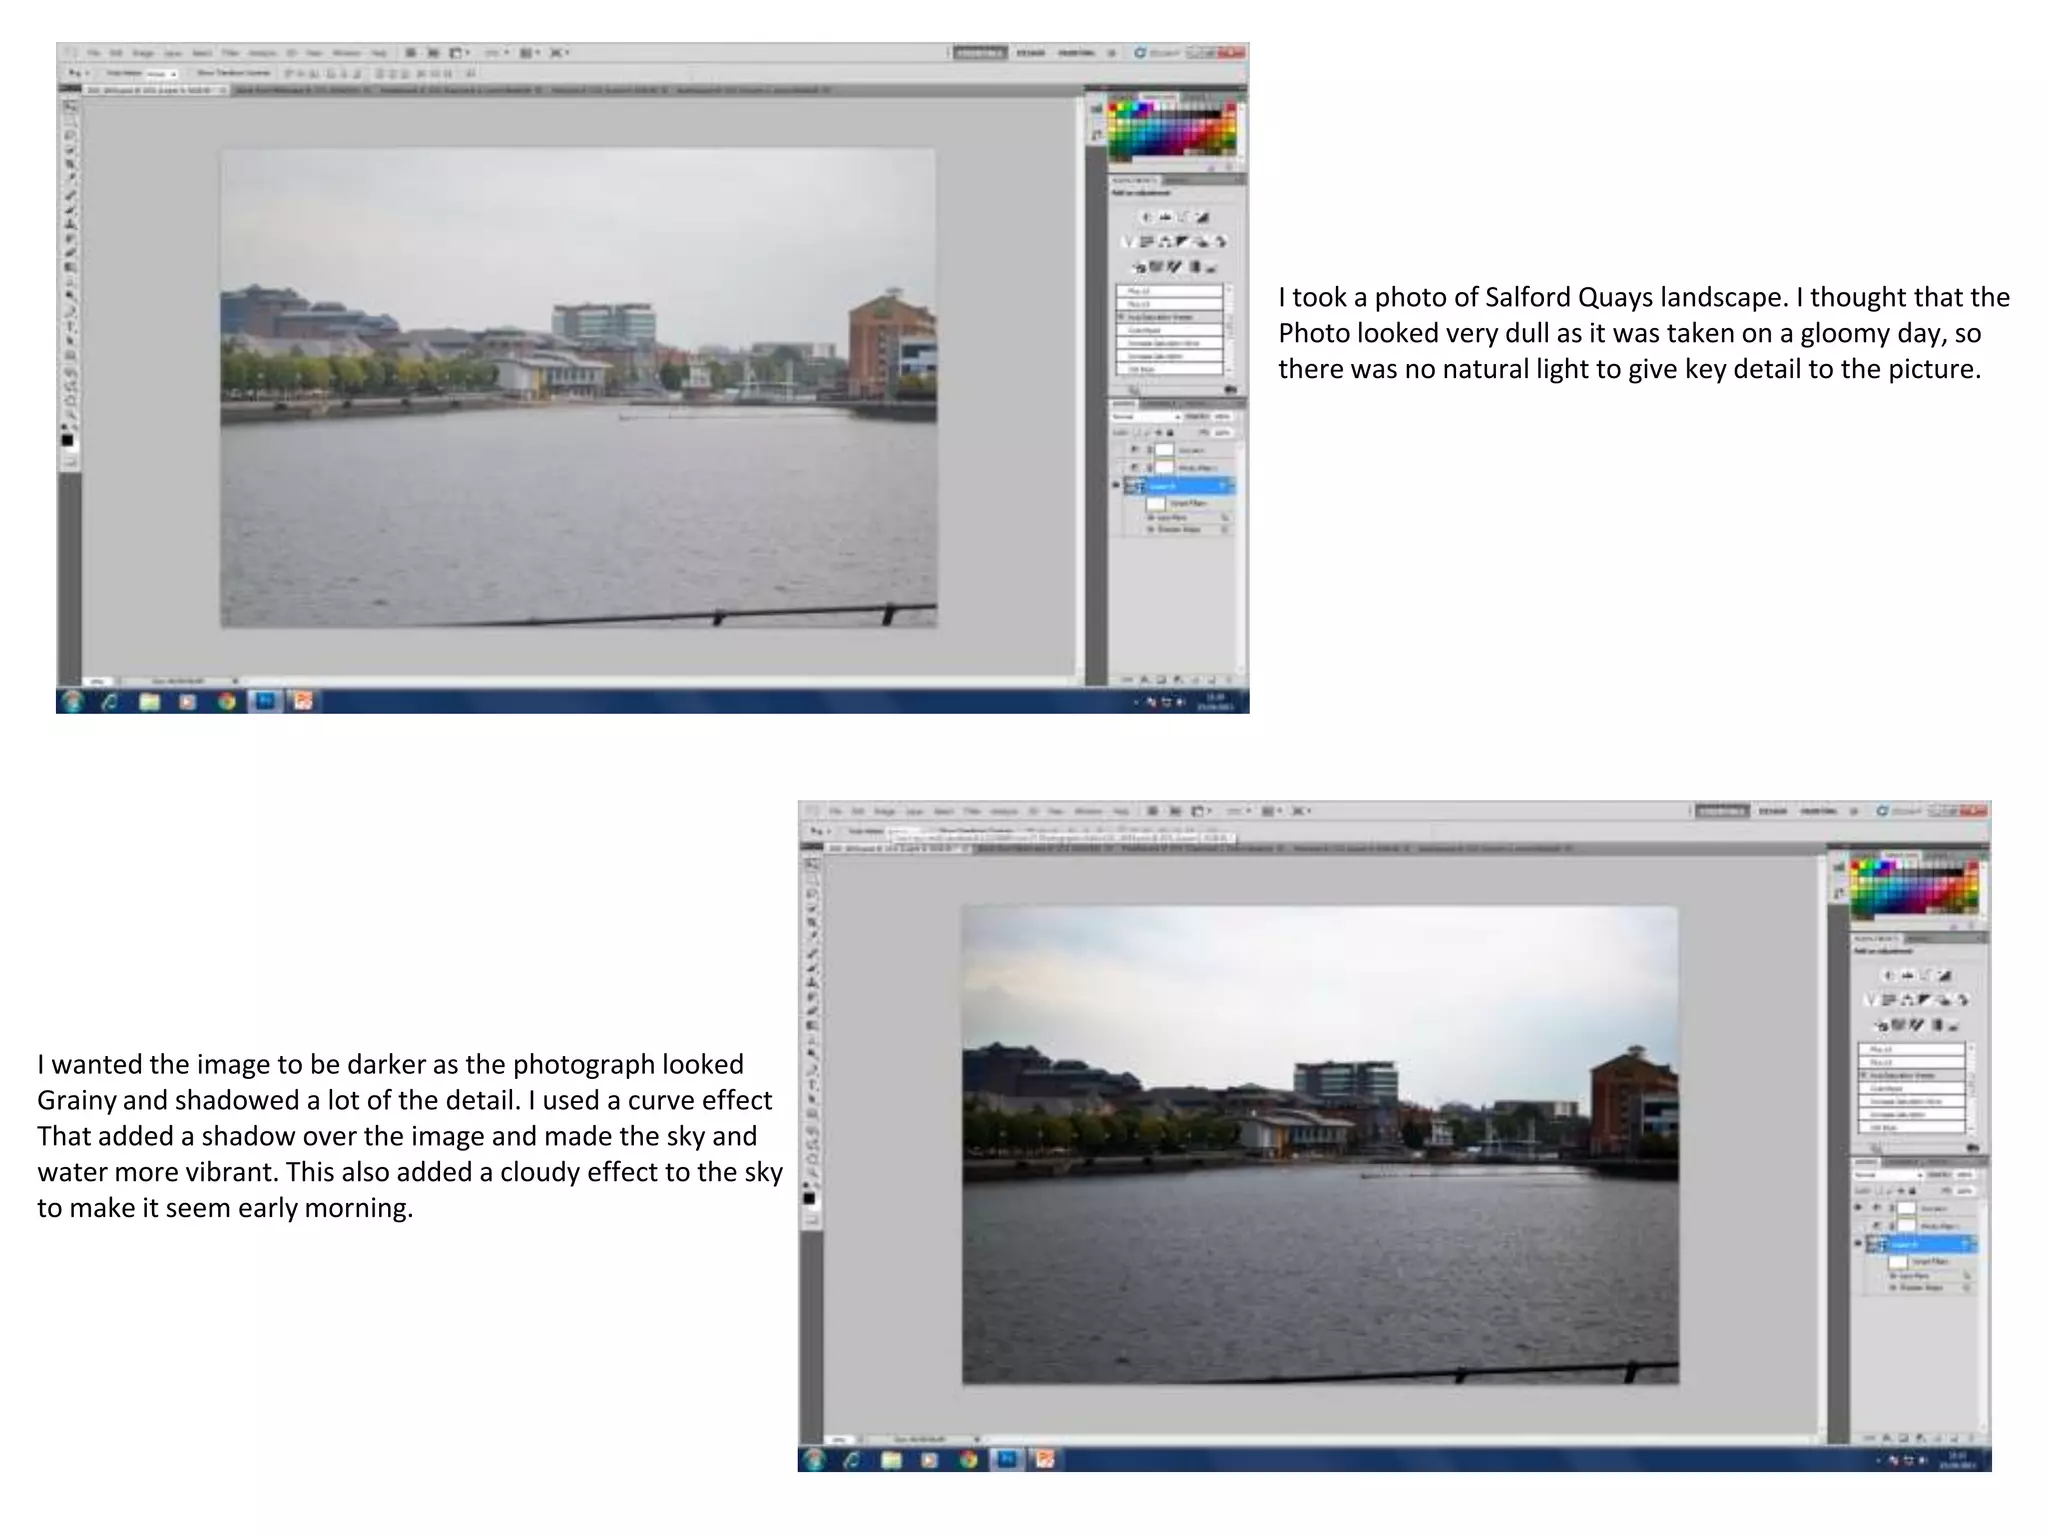
Task: Open the Normal blend mode dropdown, upper window
Action: pos(1146,417)
